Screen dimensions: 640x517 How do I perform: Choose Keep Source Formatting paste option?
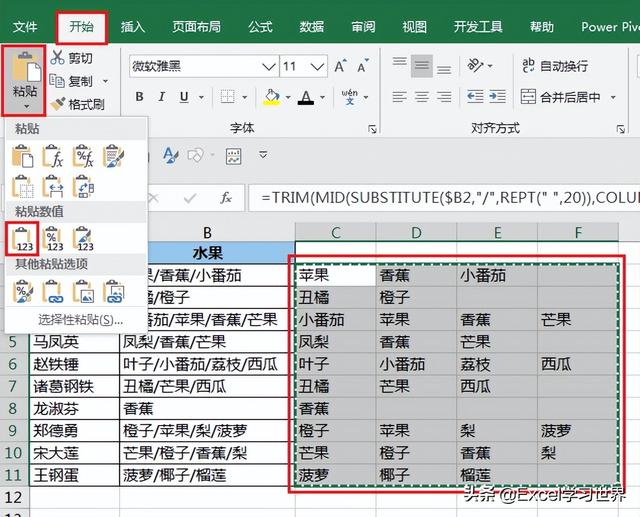pyautogui.click(x=113, y=156)
